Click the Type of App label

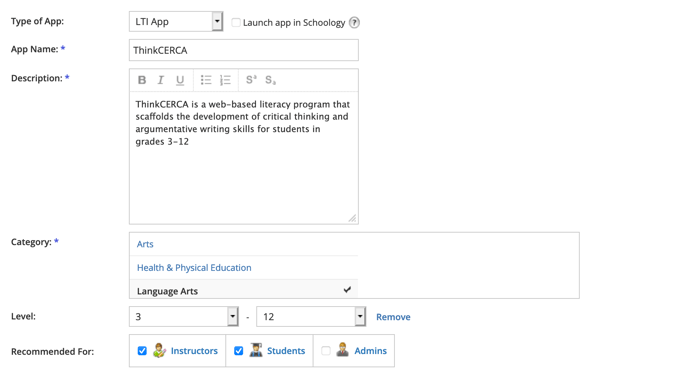[x=37, y=21]
